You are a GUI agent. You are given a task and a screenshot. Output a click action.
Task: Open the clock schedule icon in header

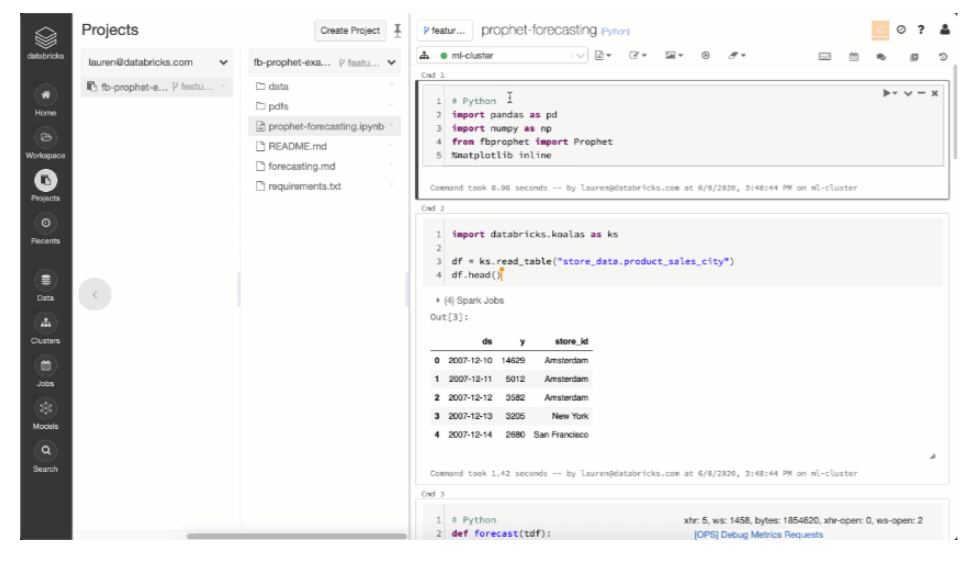tap(901, 30)
